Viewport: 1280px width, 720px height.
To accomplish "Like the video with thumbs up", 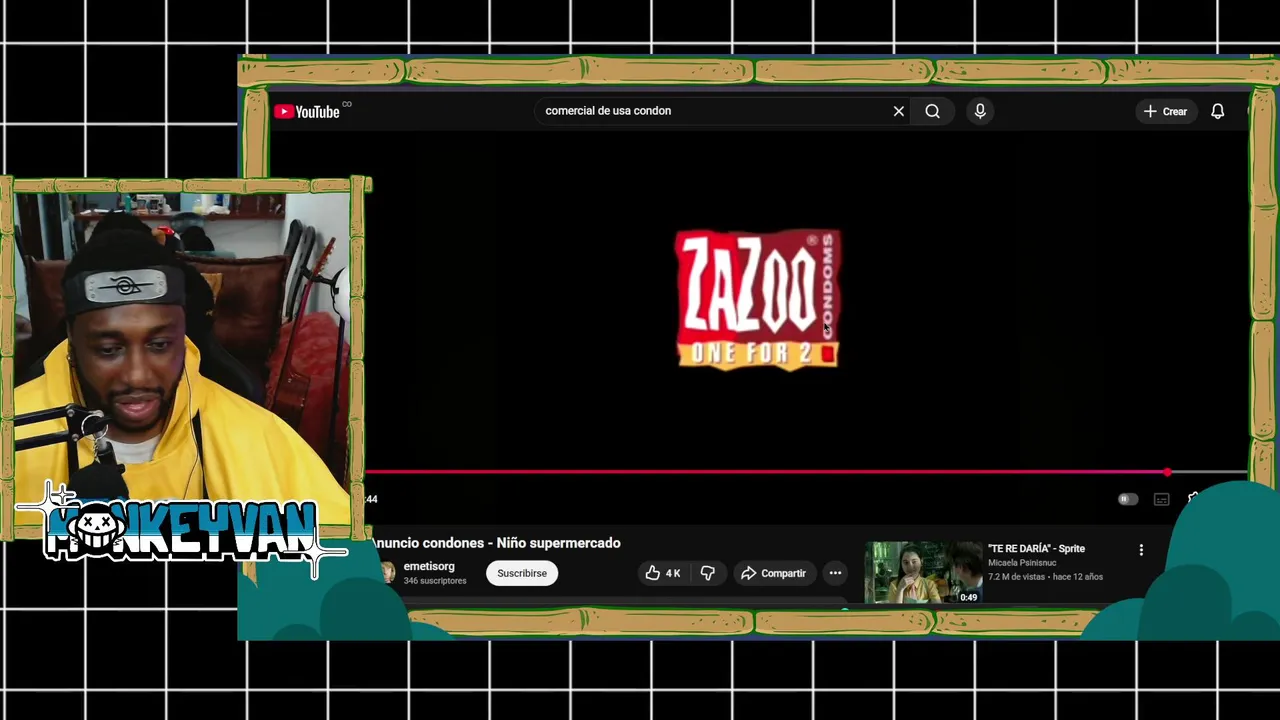I will (663, 573).
